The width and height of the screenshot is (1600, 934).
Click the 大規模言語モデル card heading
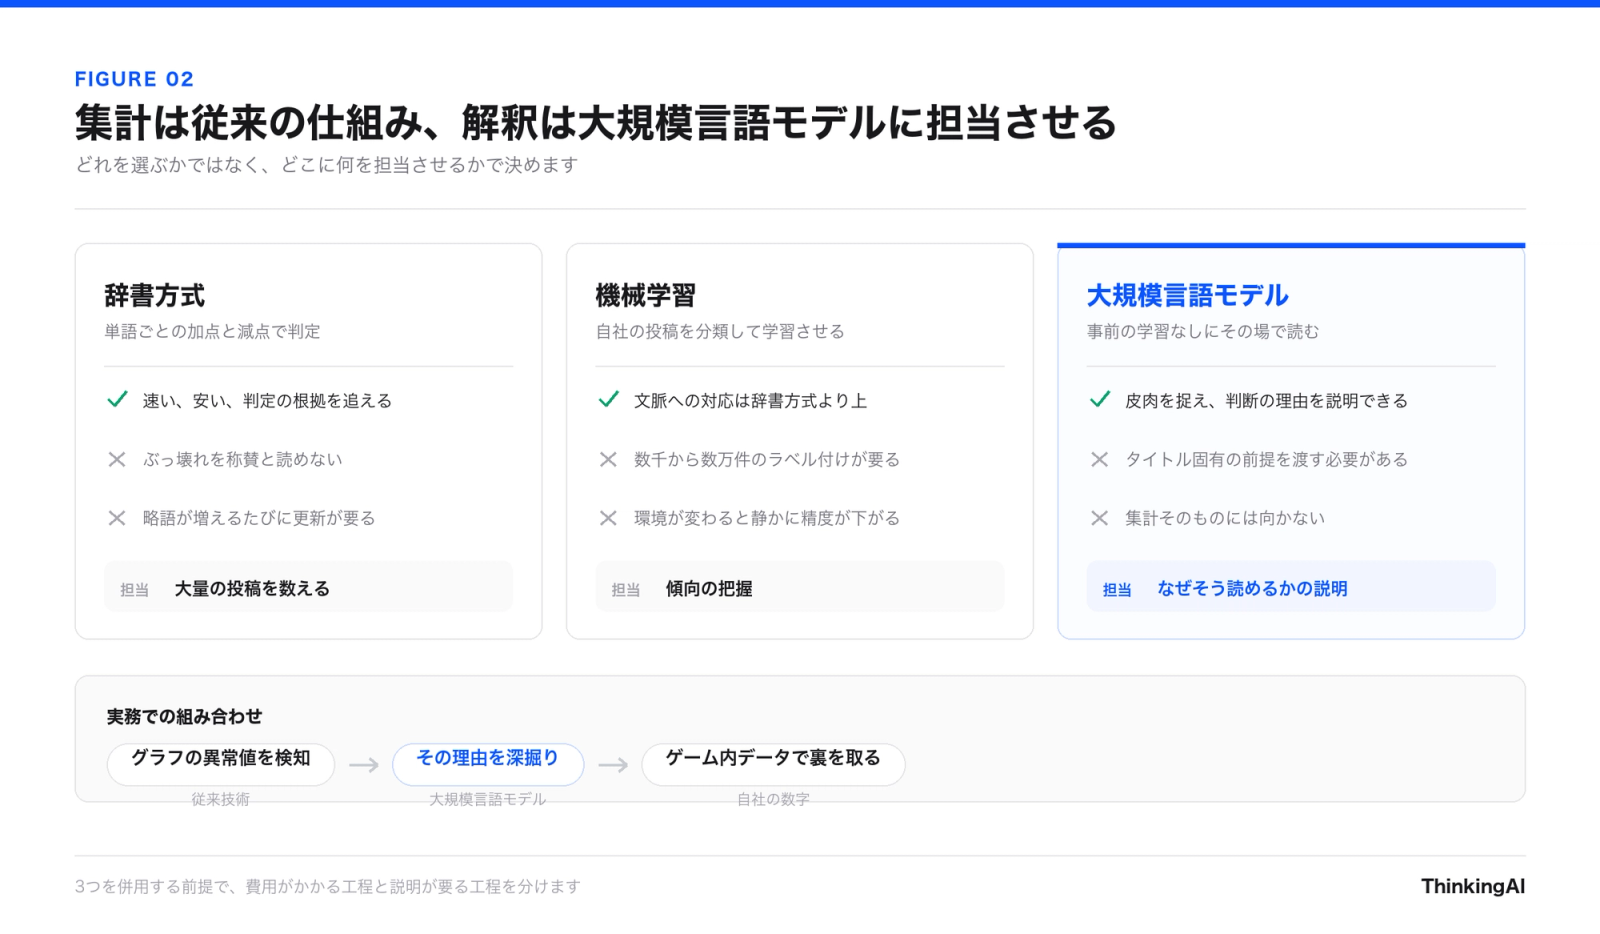(x=1188, y=295)
